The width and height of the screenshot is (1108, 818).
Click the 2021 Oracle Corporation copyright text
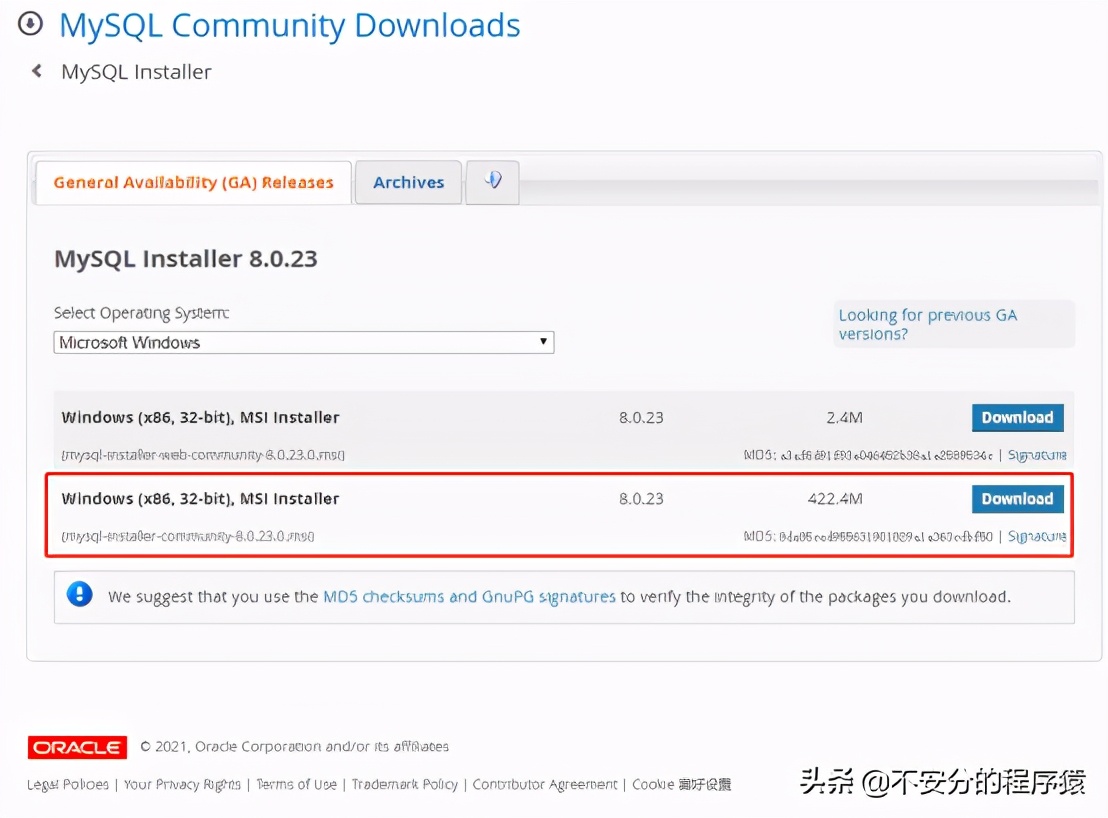coord(295,747)
